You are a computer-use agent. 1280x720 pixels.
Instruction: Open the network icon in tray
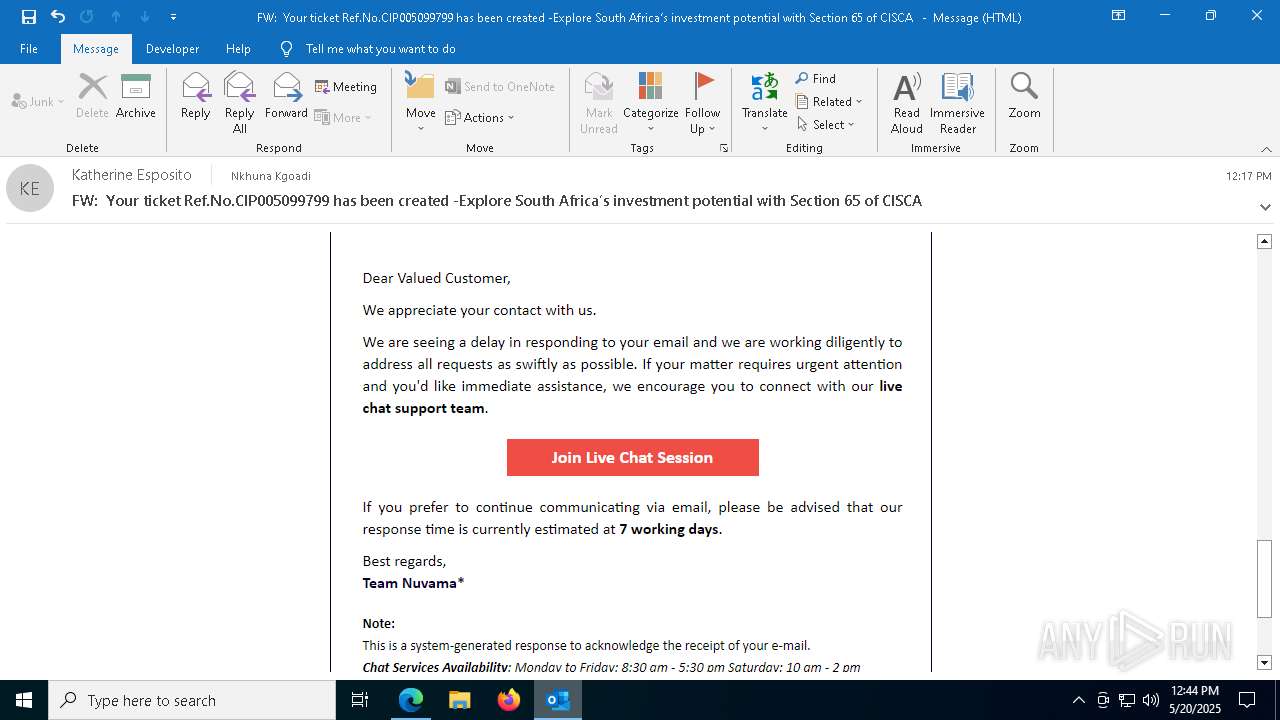pos(1127,700)
